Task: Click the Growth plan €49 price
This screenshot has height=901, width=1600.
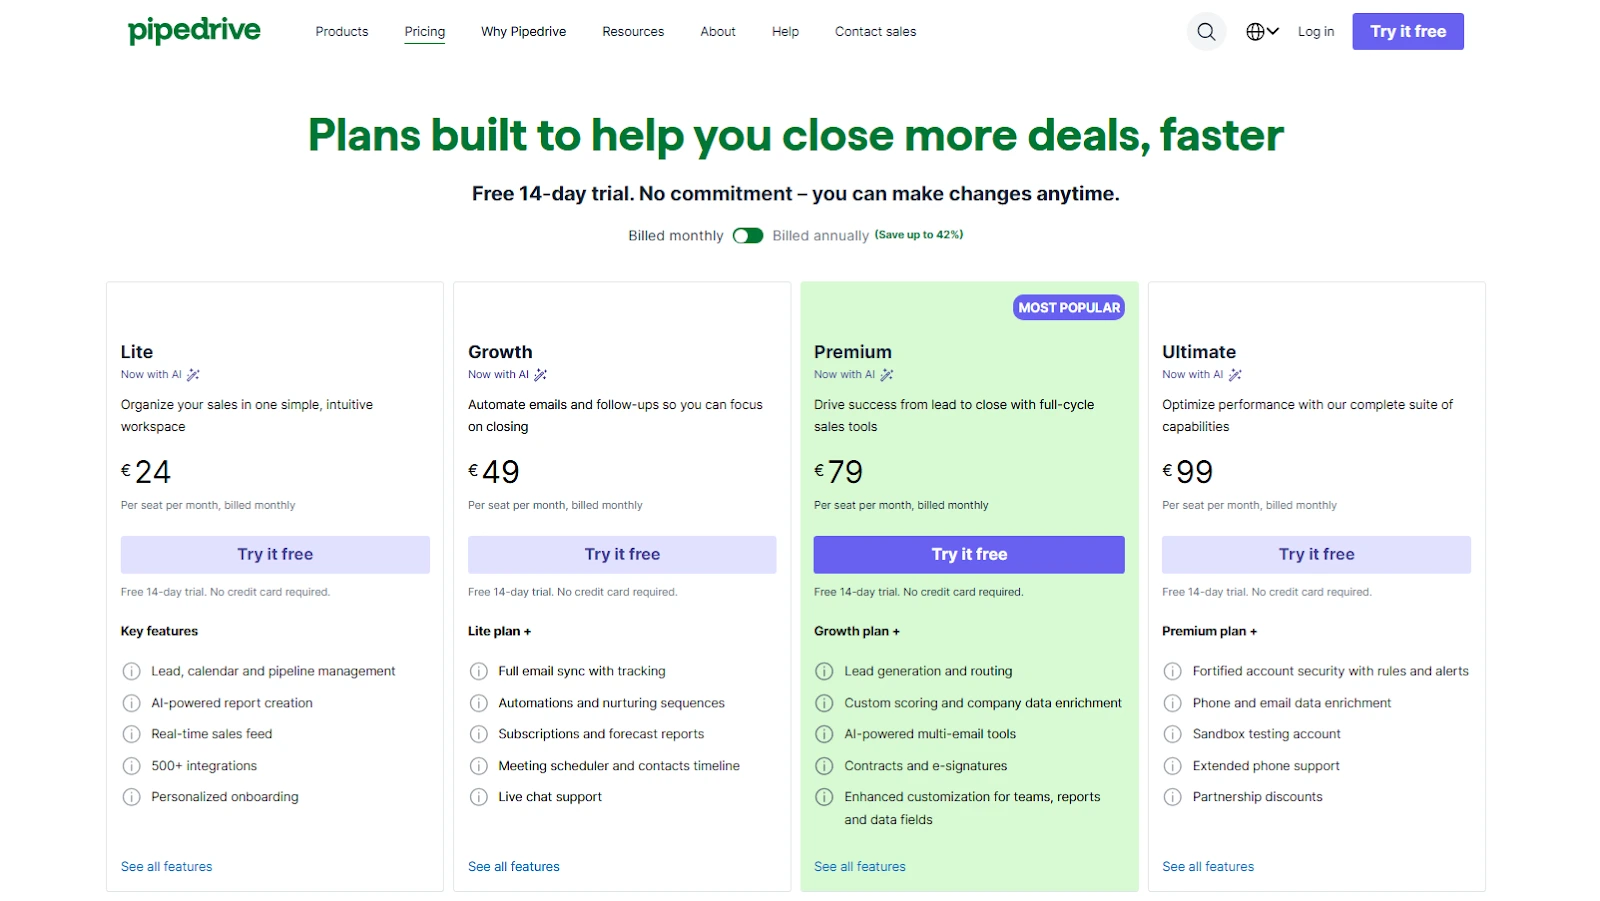Action: [494, 472]
